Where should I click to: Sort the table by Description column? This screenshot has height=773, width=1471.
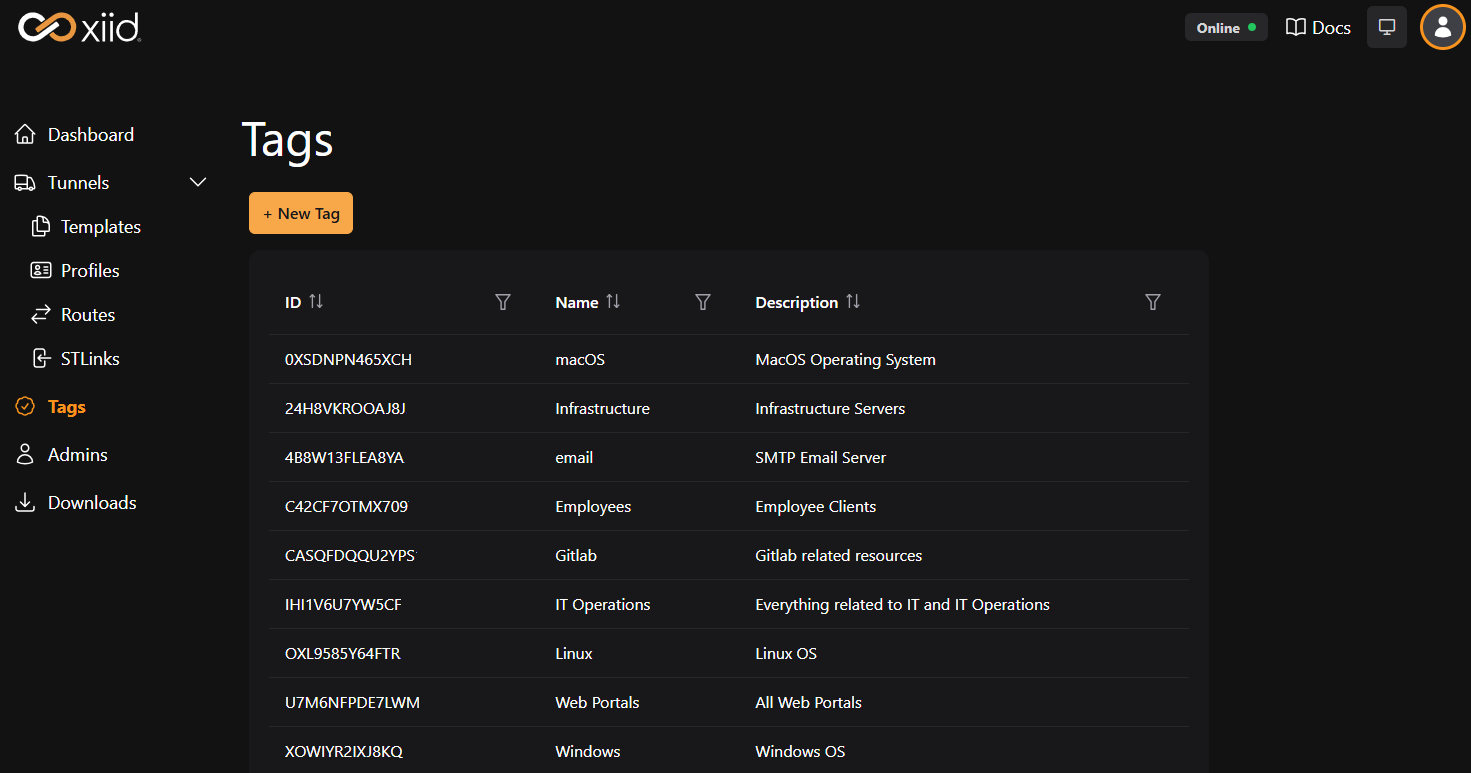853,302
